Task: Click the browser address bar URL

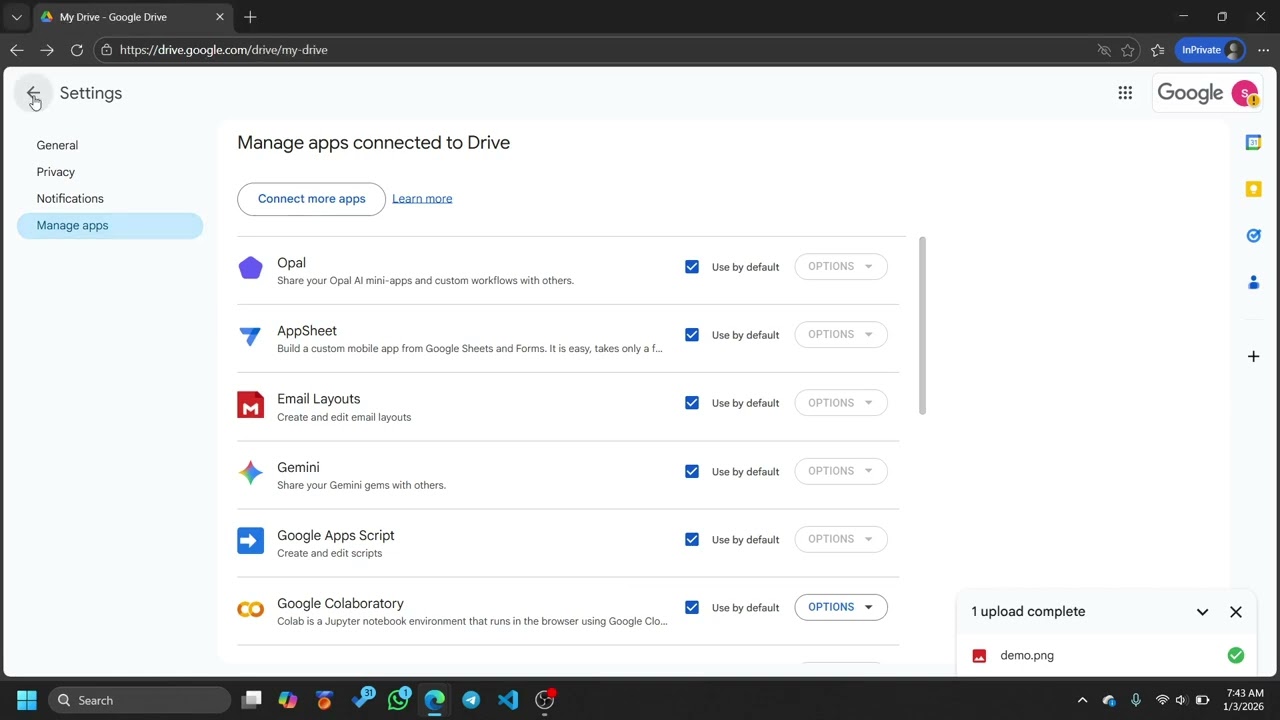Action: click(224, 50)
